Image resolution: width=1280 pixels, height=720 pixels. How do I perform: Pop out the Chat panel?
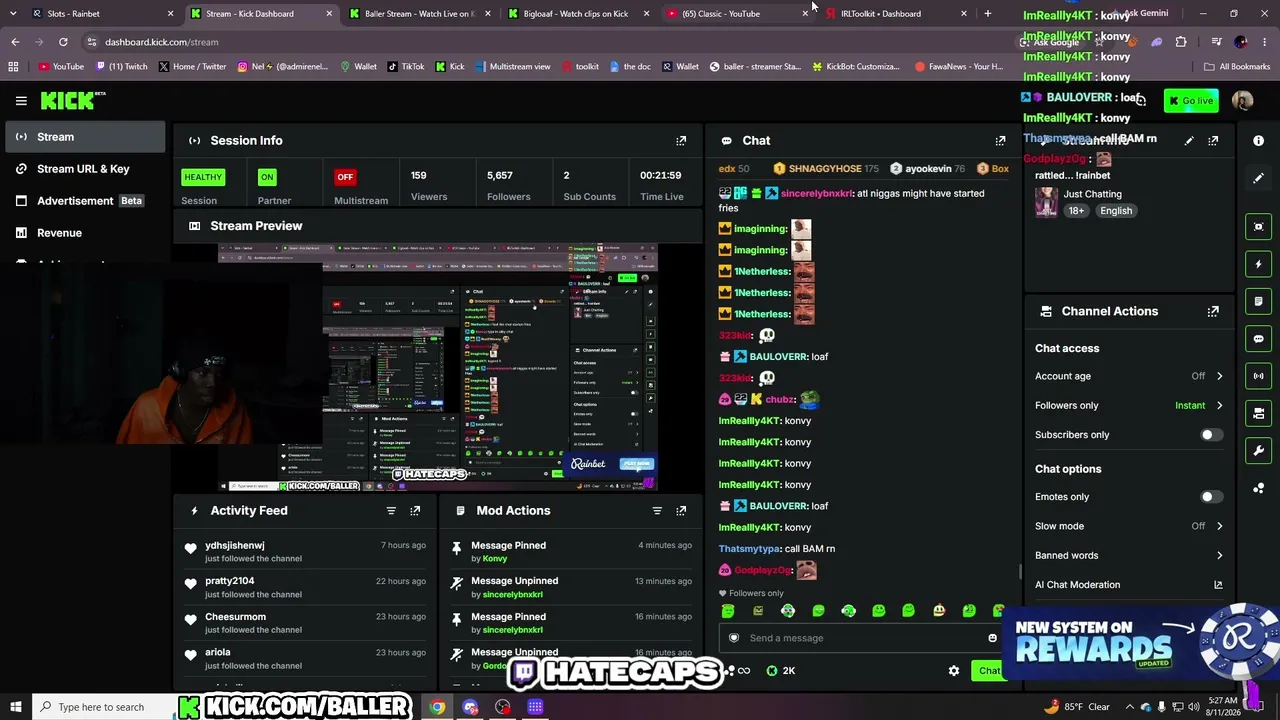click(x=1000, y=141)
